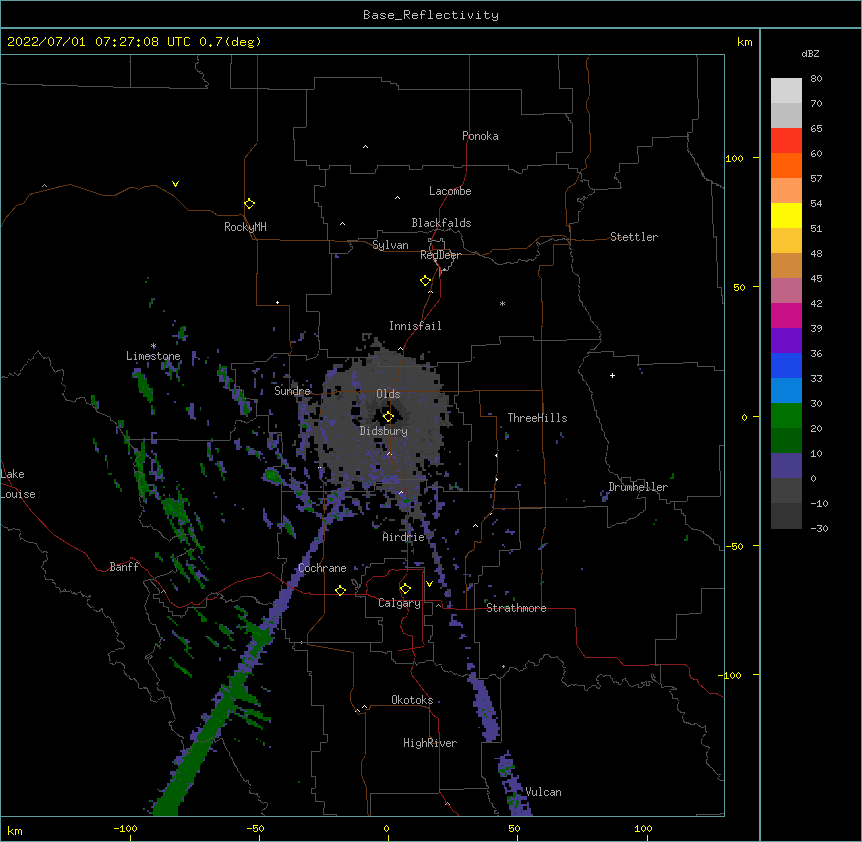Click the right axis -50 km tick label
This screenshot has height=842, width=862.
click(734, 546)
